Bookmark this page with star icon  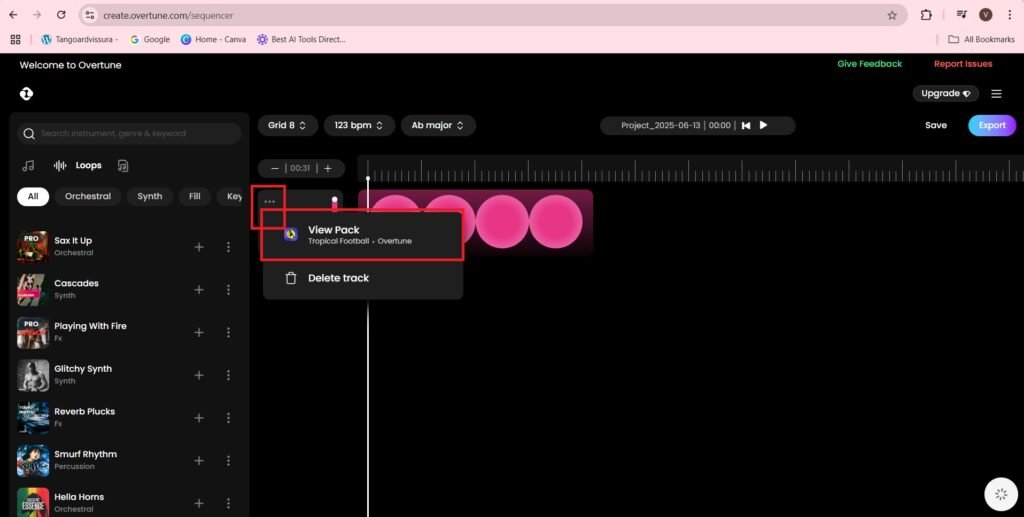(892, 15)
